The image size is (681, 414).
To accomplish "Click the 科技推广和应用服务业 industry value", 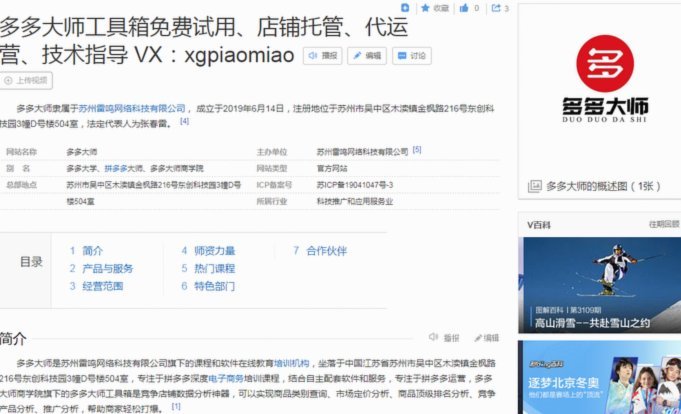I will [x=355, y=202].
